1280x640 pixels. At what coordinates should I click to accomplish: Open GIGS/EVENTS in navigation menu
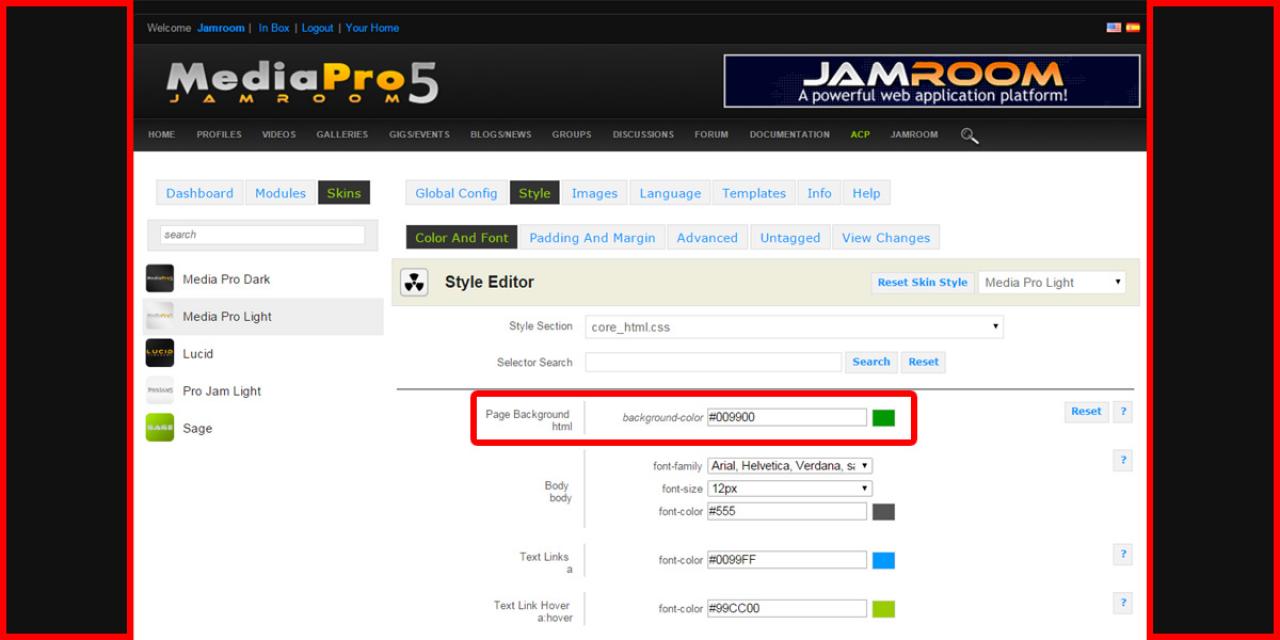419,135
